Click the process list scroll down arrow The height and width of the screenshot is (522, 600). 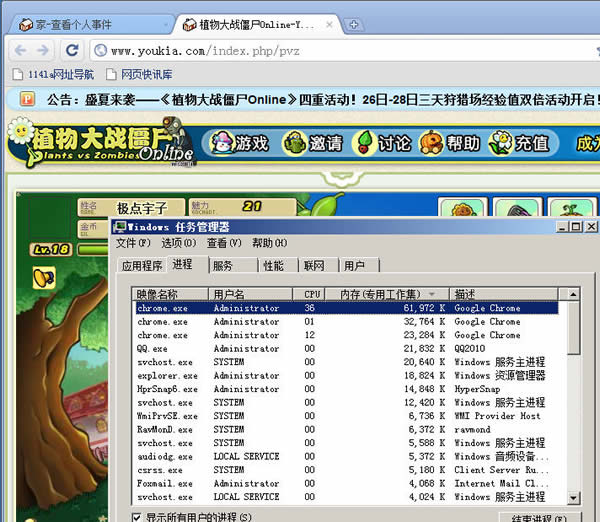tap(573, 498)
